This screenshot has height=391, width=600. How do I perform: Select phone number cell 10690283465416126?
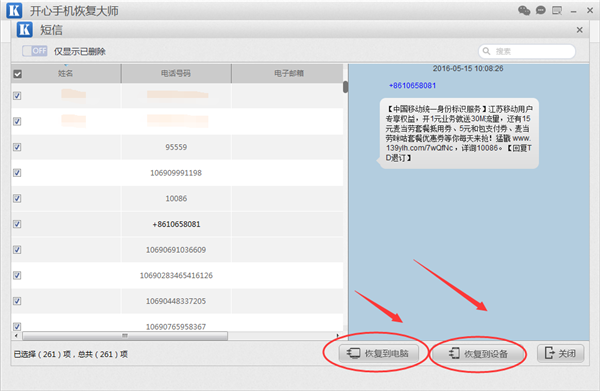176,275
